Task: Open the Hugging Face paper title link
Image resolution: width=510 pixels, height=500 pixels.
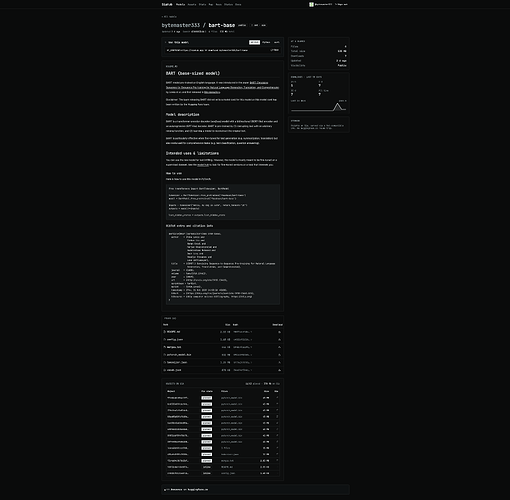Action: (x=222, y=85)
